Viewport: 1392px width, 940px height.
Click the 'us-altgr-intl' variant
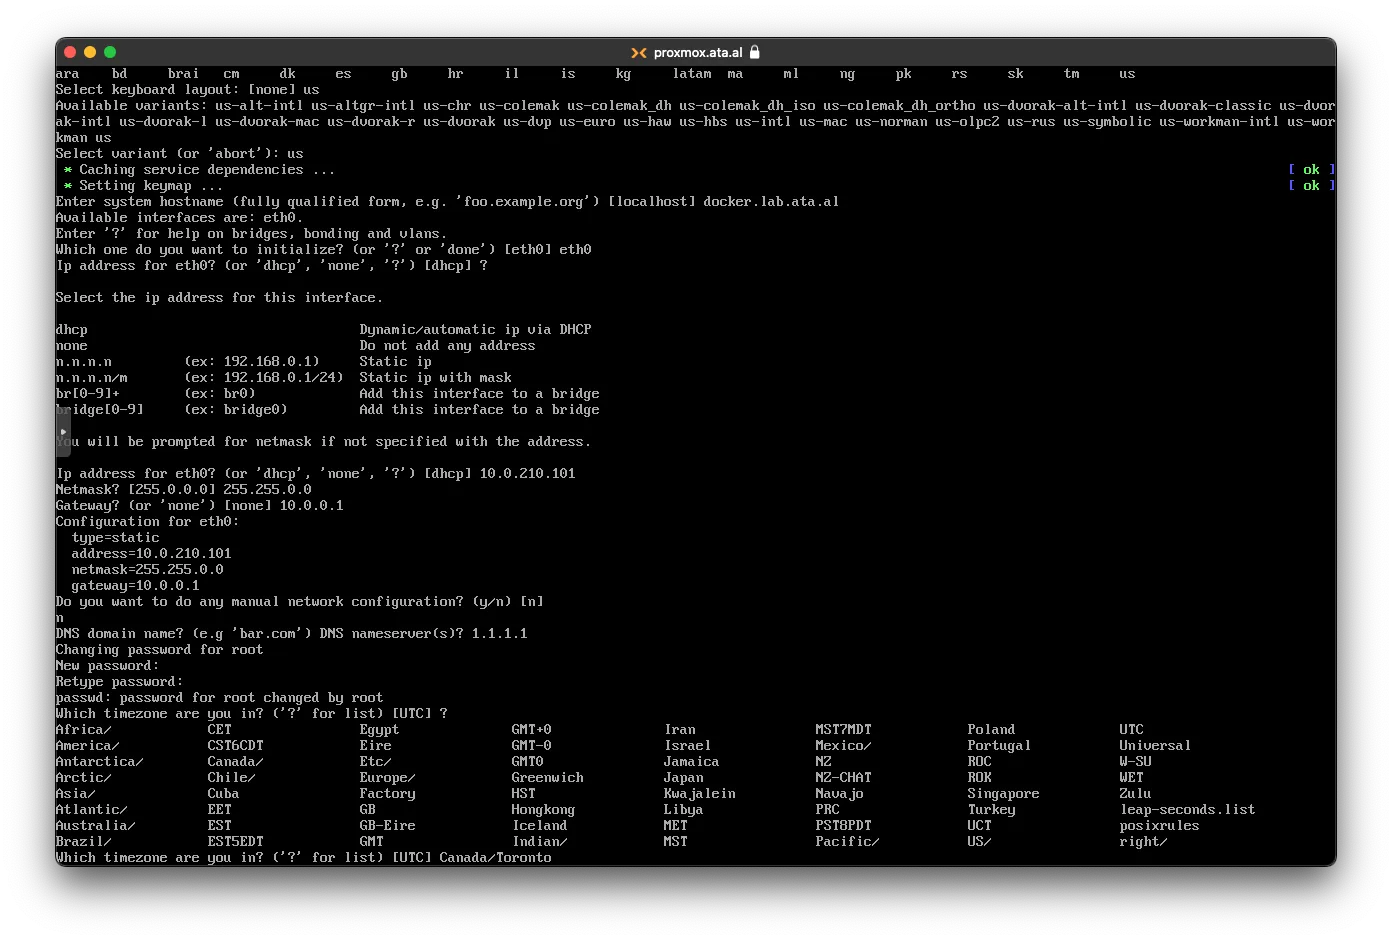[364, 106]
